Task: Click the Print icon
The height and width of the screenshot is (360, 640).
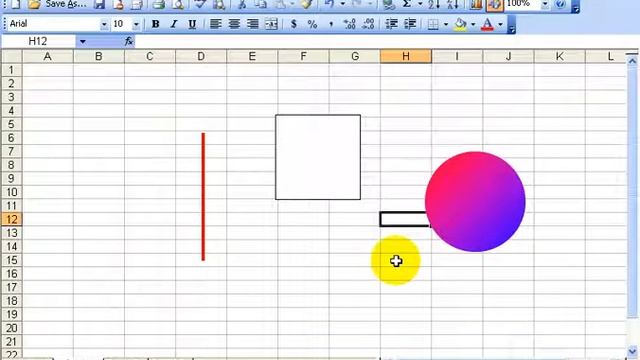Action: pyautogui.click(x=158, y=4)
